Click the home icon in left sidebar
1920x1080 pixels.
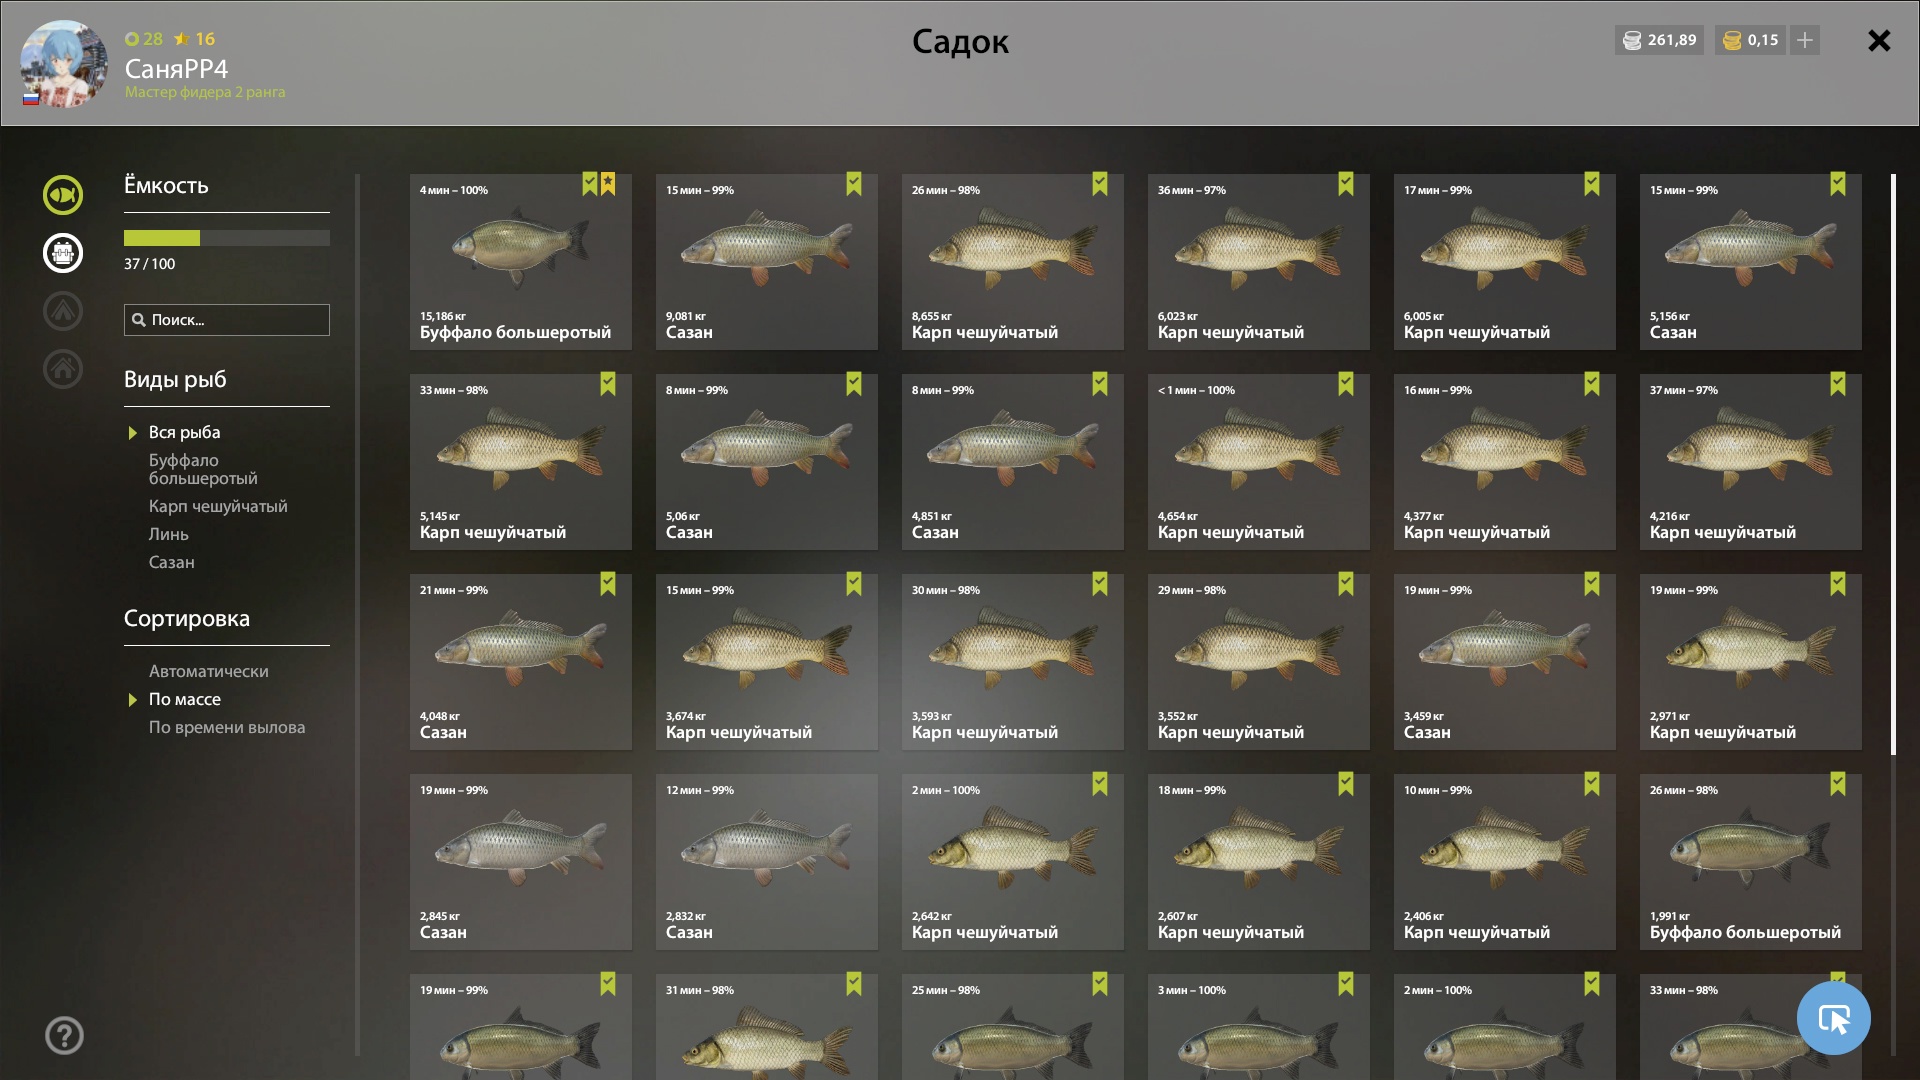[63, 369]
